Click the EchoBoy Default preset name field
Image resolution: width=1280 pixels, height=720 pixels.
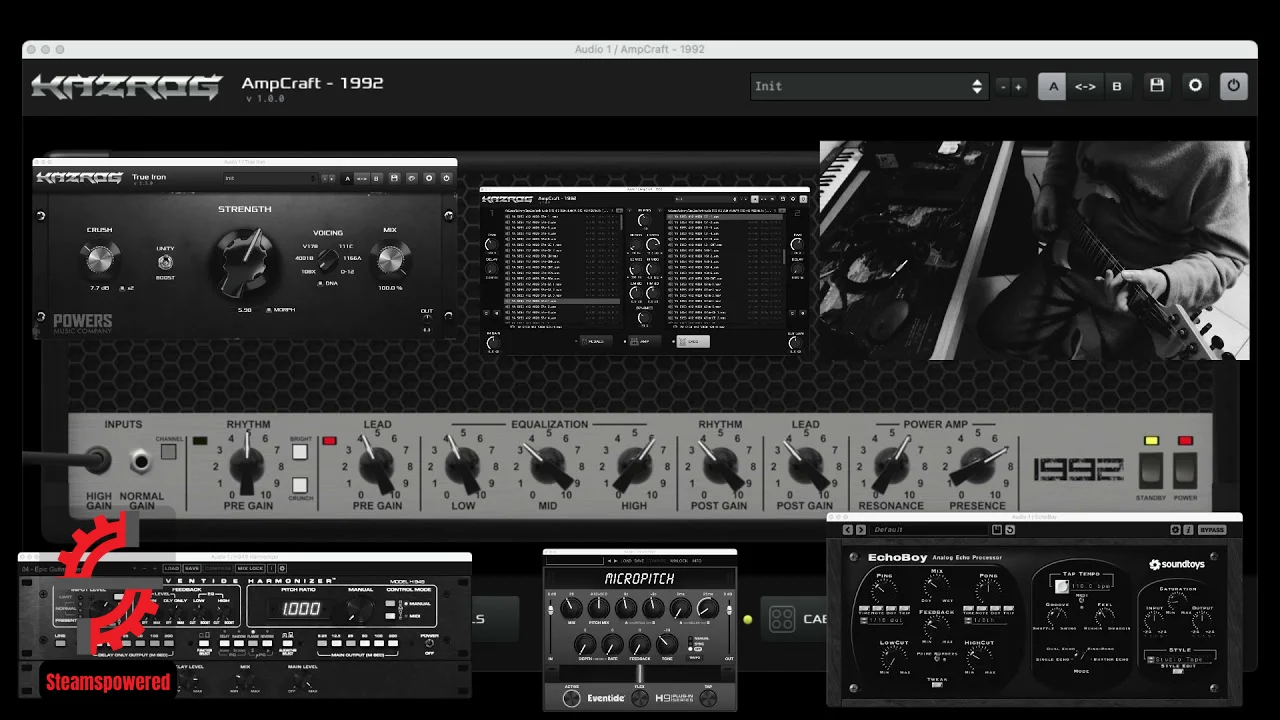click(x=929, y=530)
